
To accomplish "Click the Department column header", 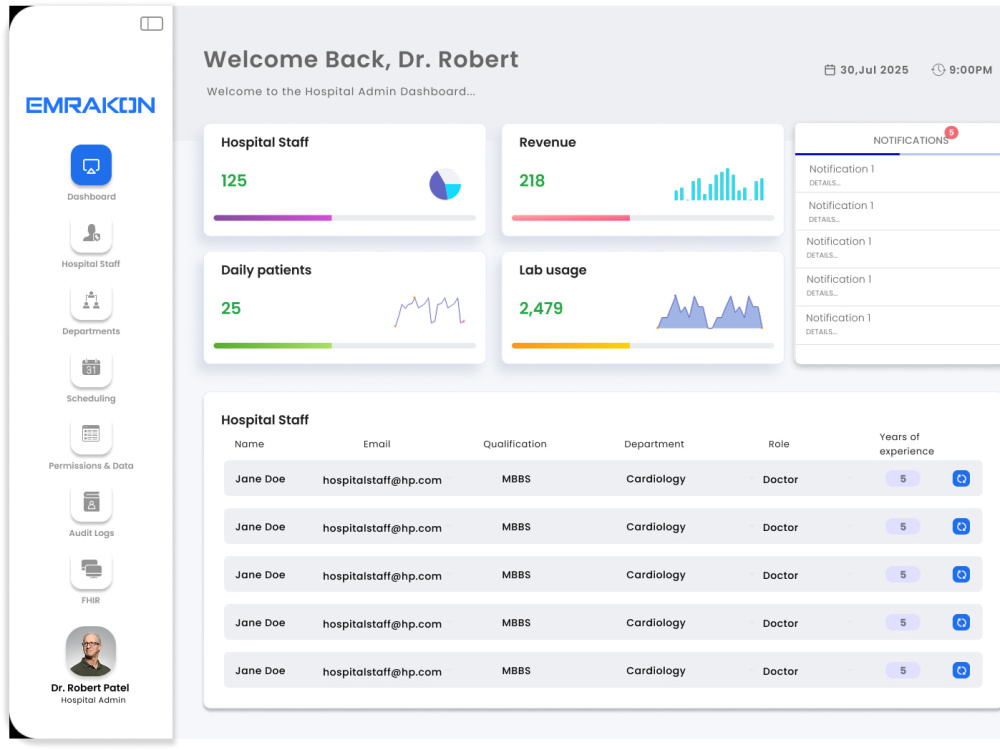I will [x=654, y=444].
